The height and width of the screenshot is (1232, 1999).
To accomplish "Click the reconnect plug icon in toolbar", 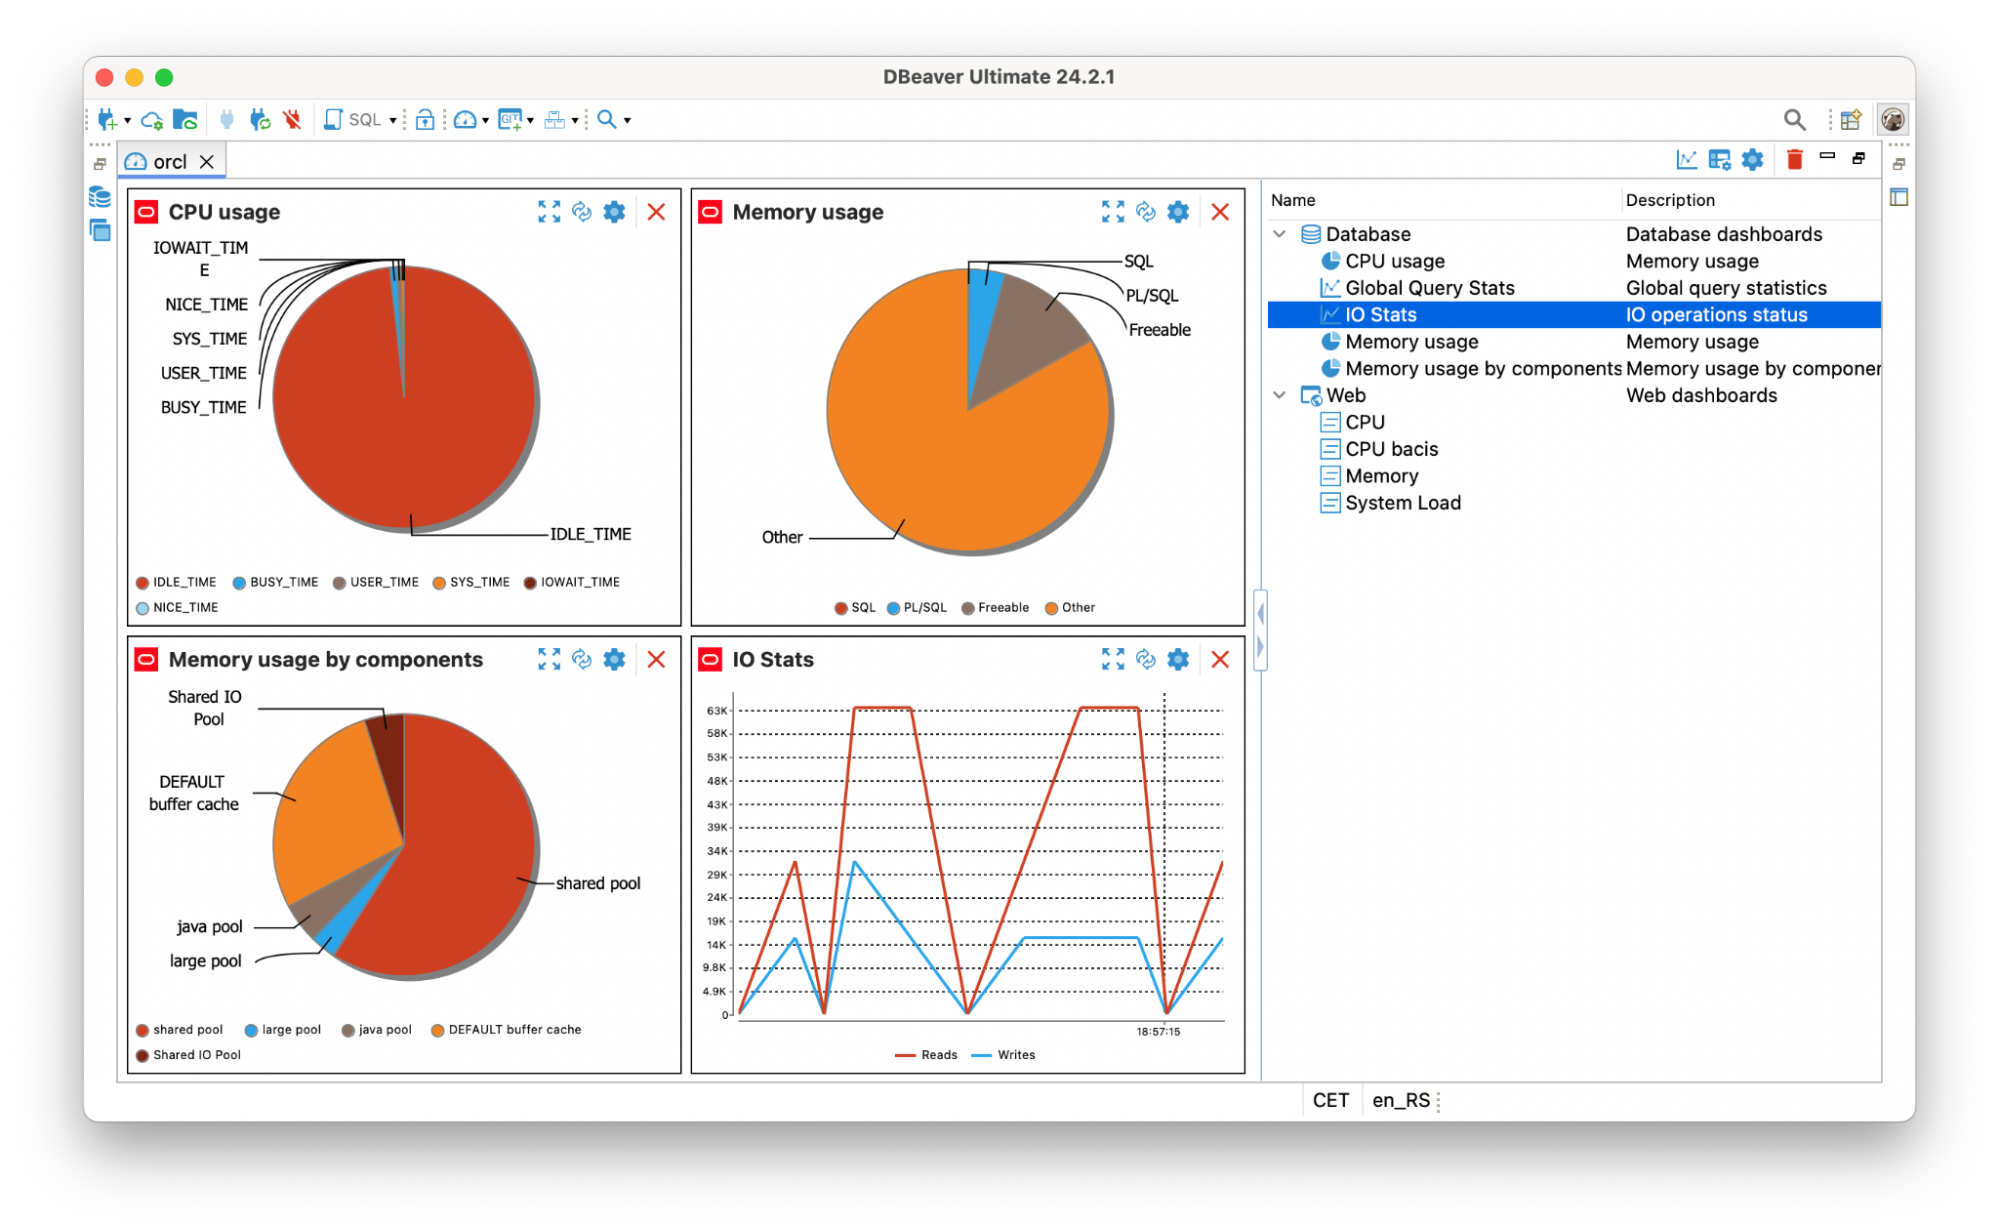I will coord(260,120).
